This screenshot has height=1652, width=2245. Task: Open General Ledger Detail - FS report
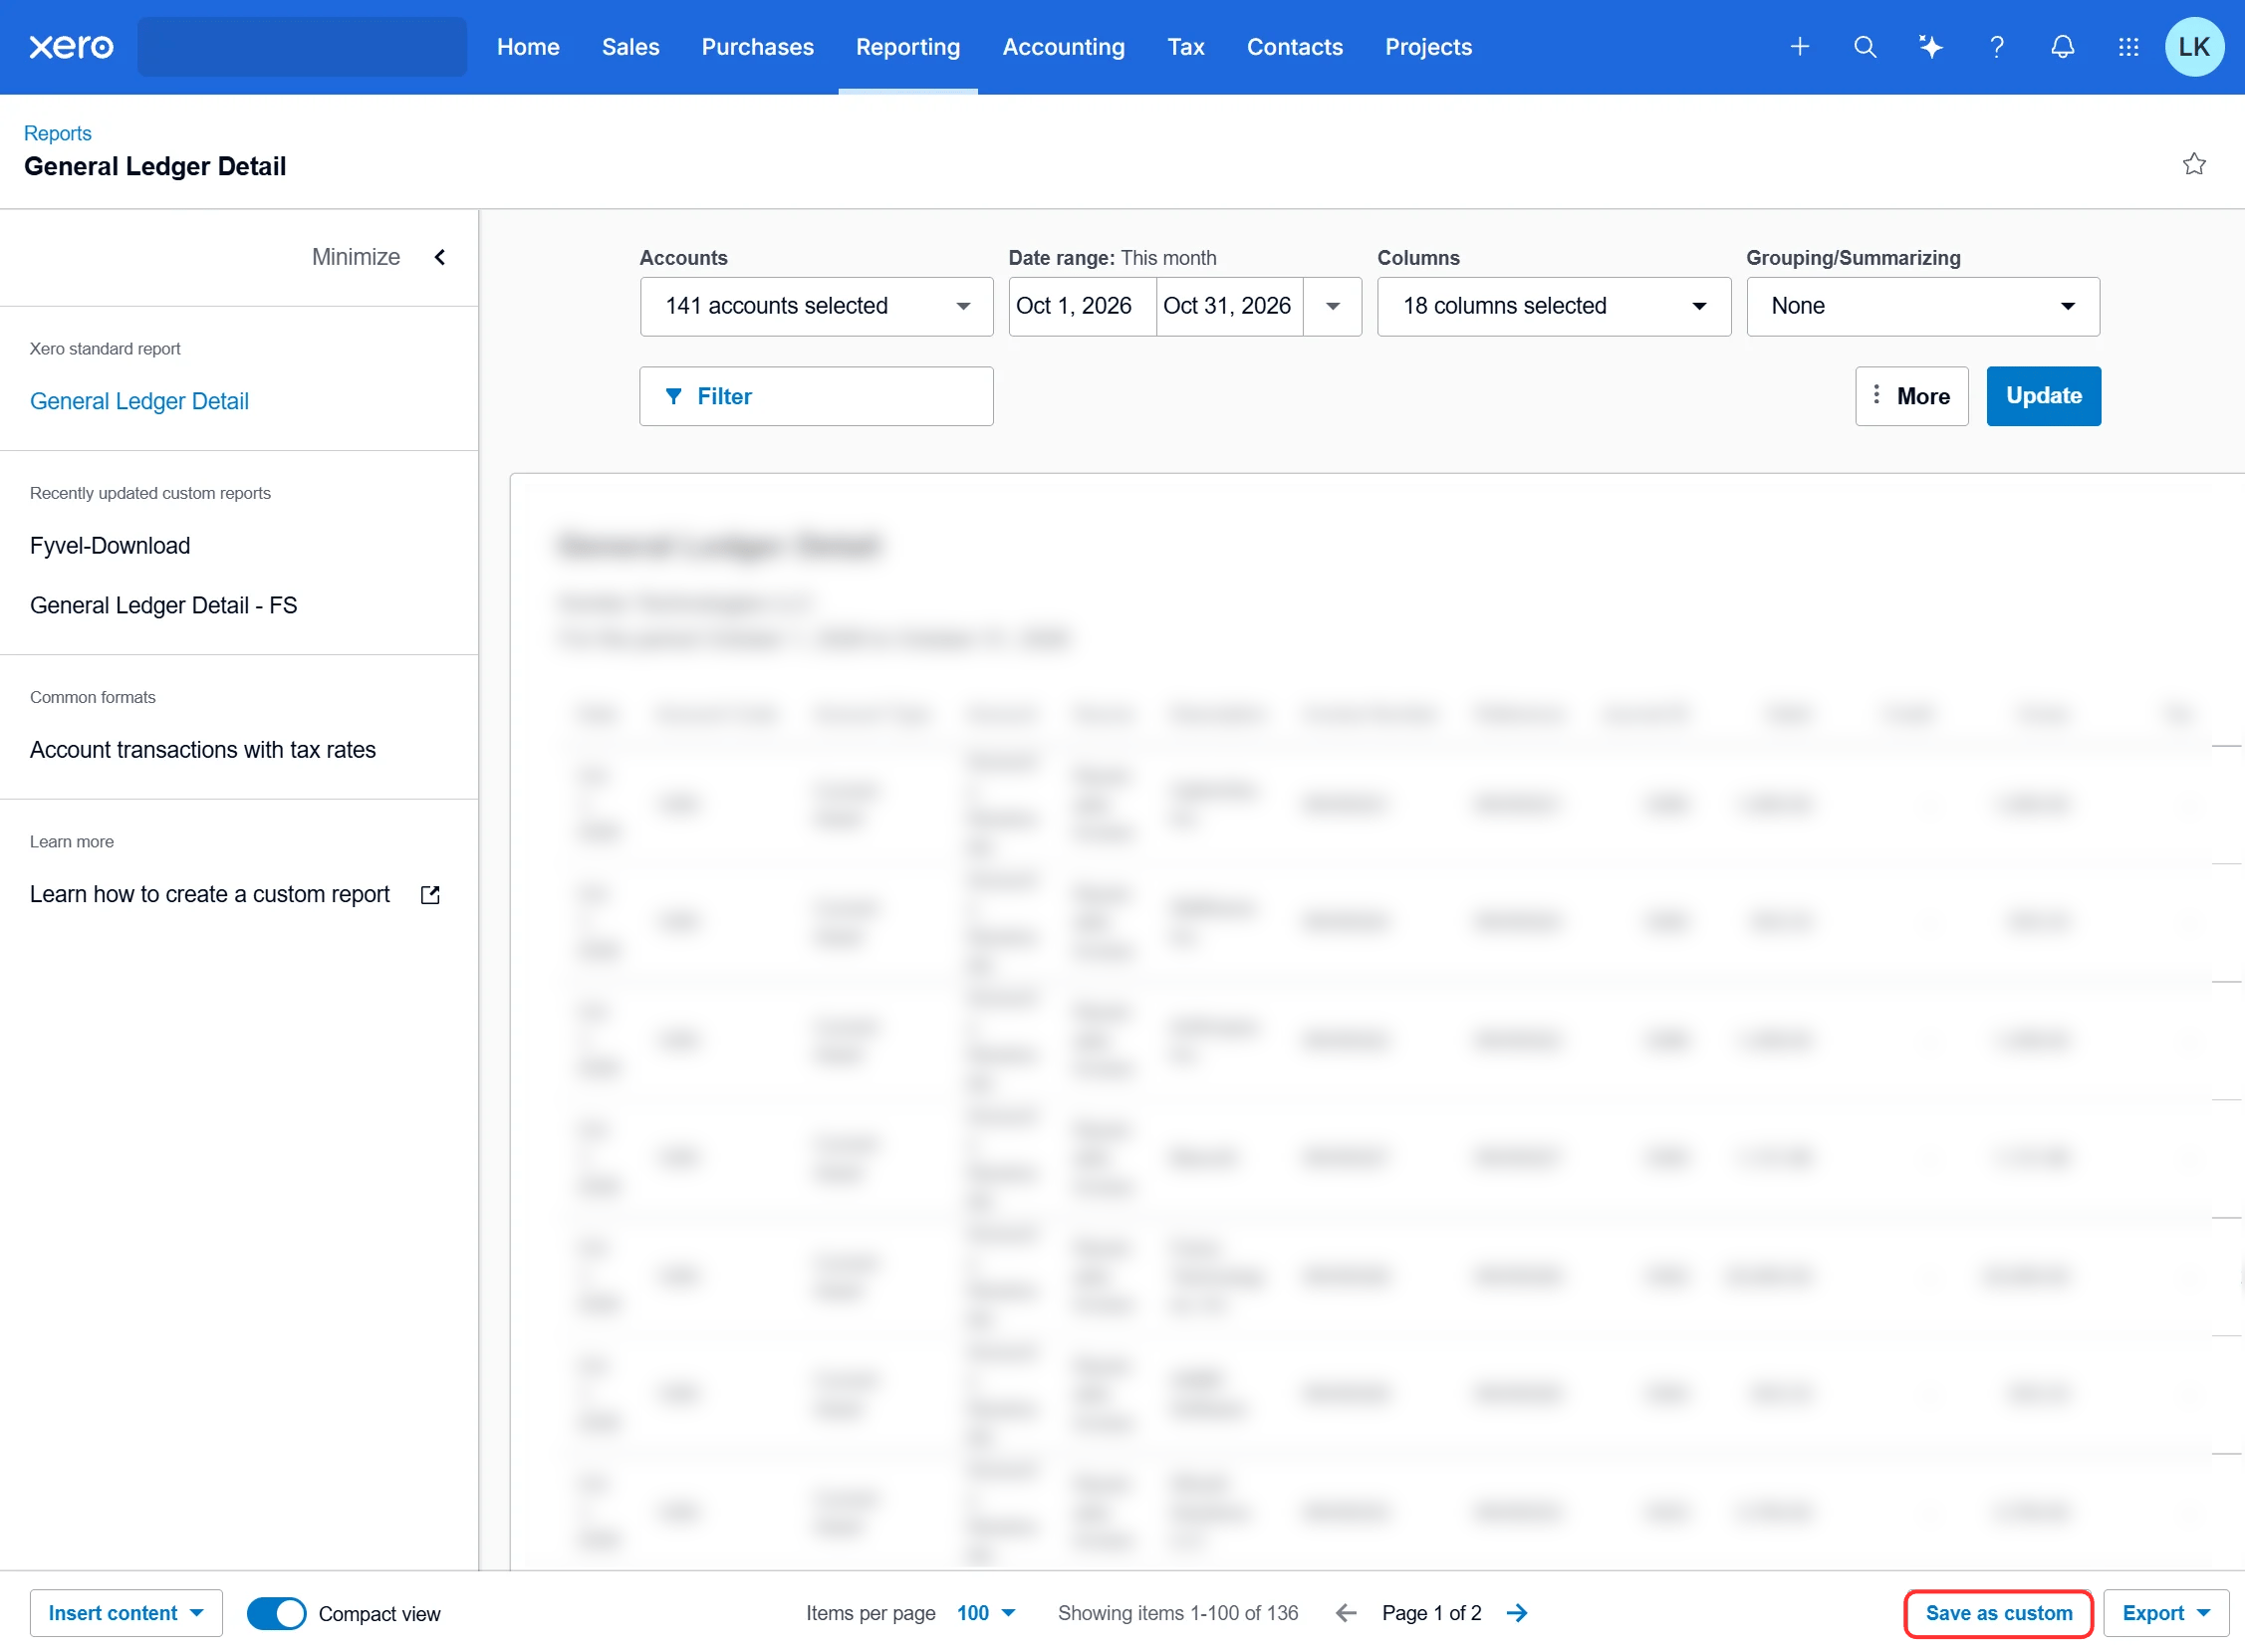(163, 606)
